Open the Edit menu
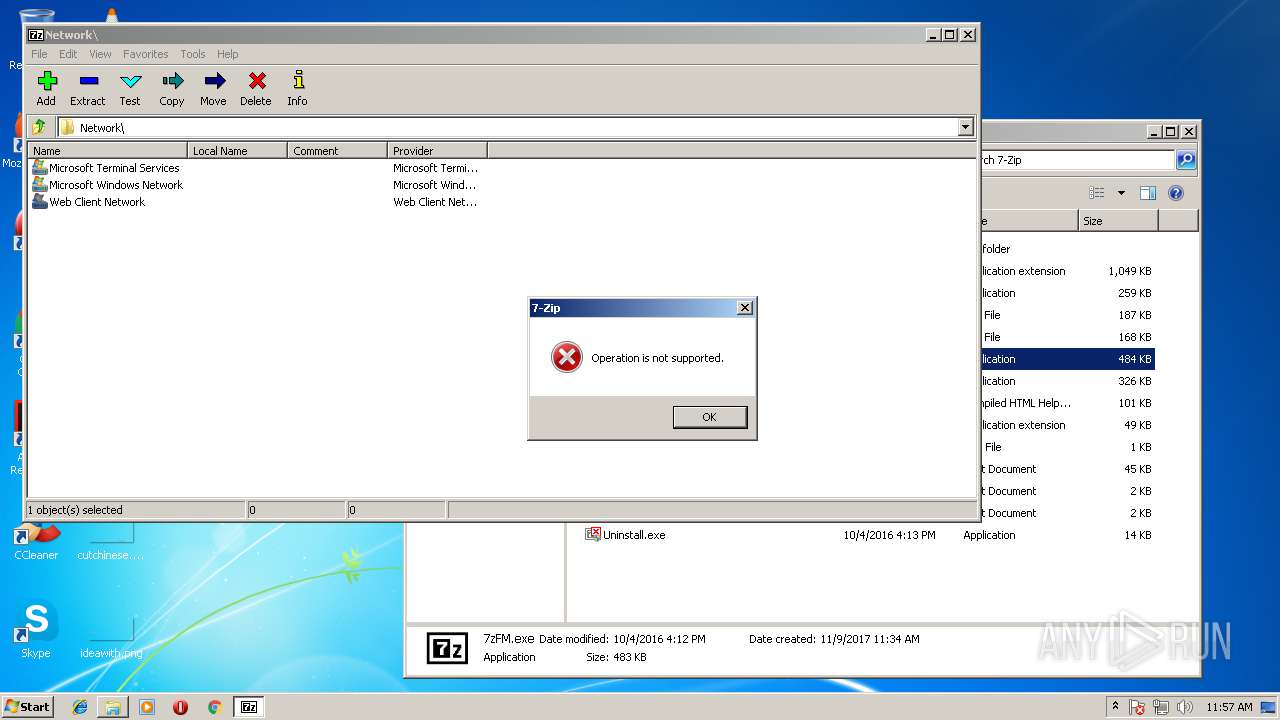Screen dimensions: 1280x720 point(68,54)
